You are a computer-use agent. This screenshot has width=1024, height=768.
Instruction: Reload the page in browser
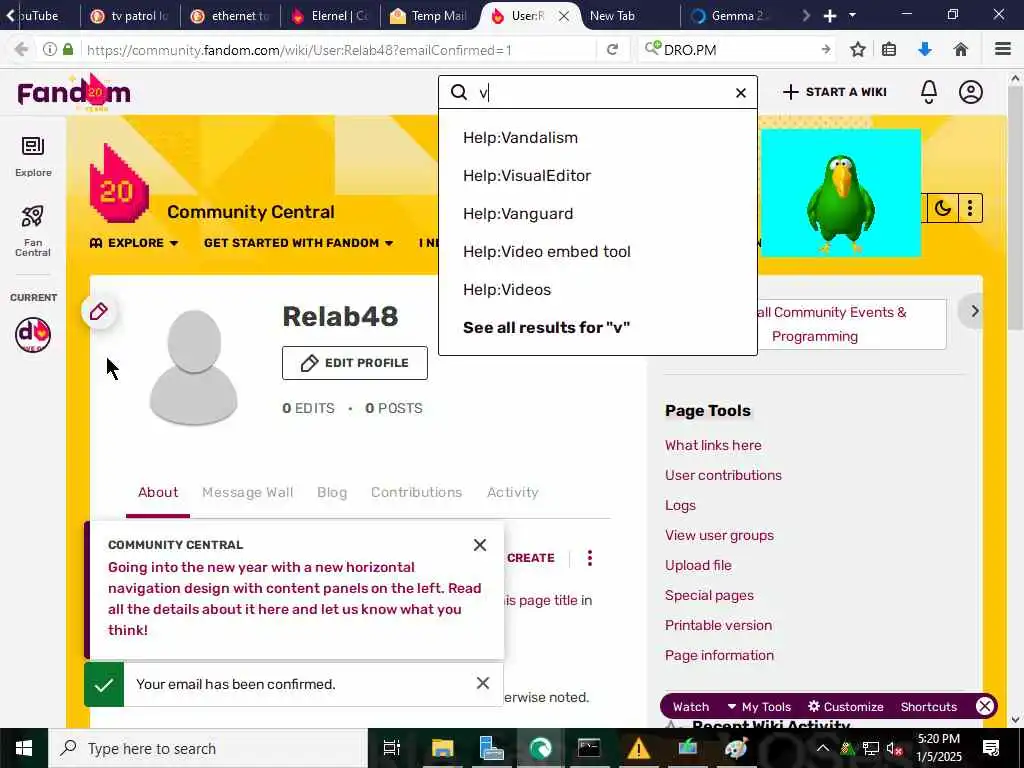tap(612, 50)
